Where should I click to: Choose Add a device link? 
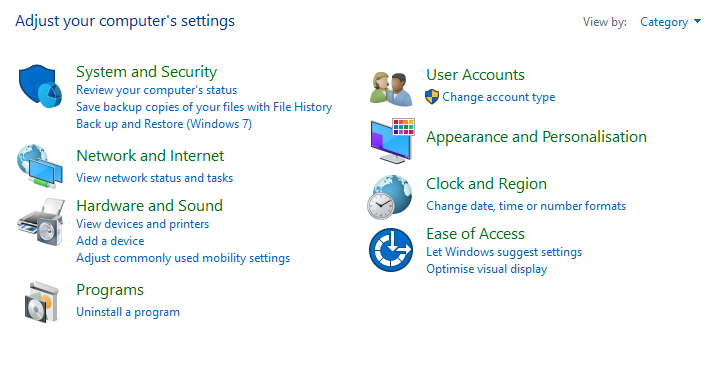110,241
